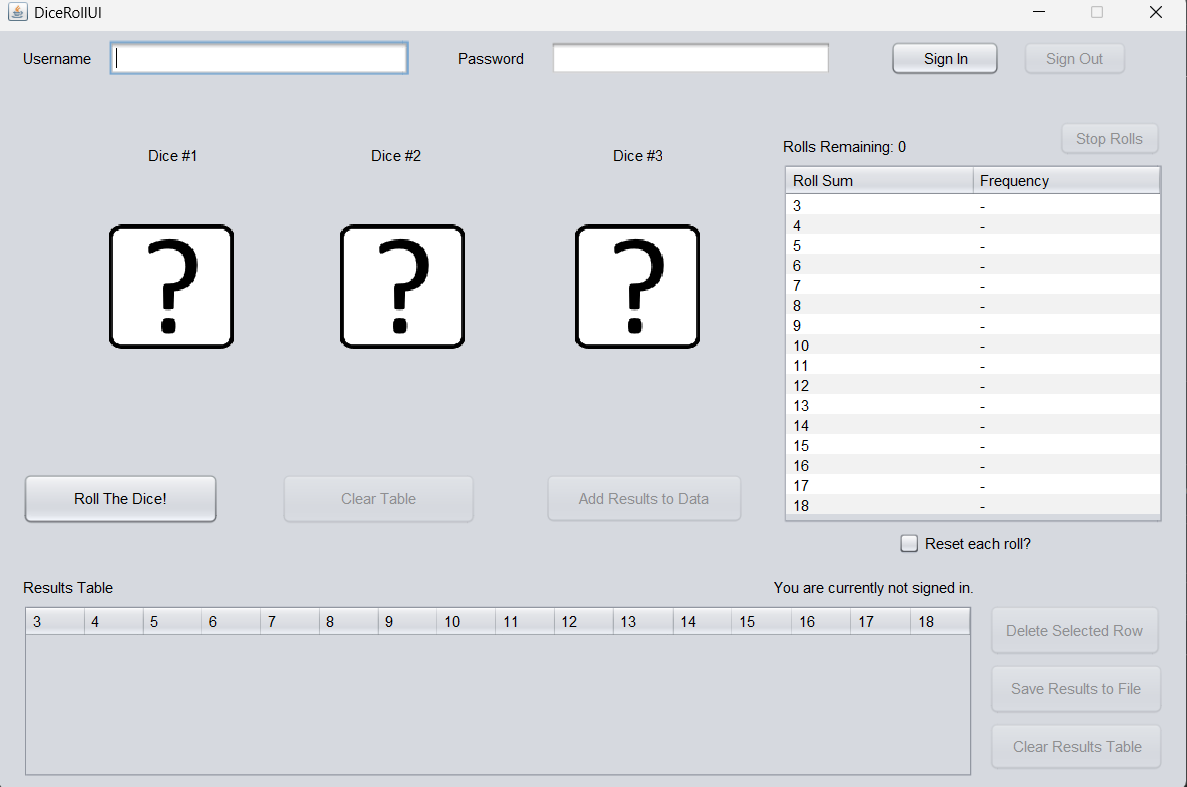Screen dimensions: 1187x787
Task: Select the Roll Sum column header
Action: pyautogui.click(x=878, y=181)
